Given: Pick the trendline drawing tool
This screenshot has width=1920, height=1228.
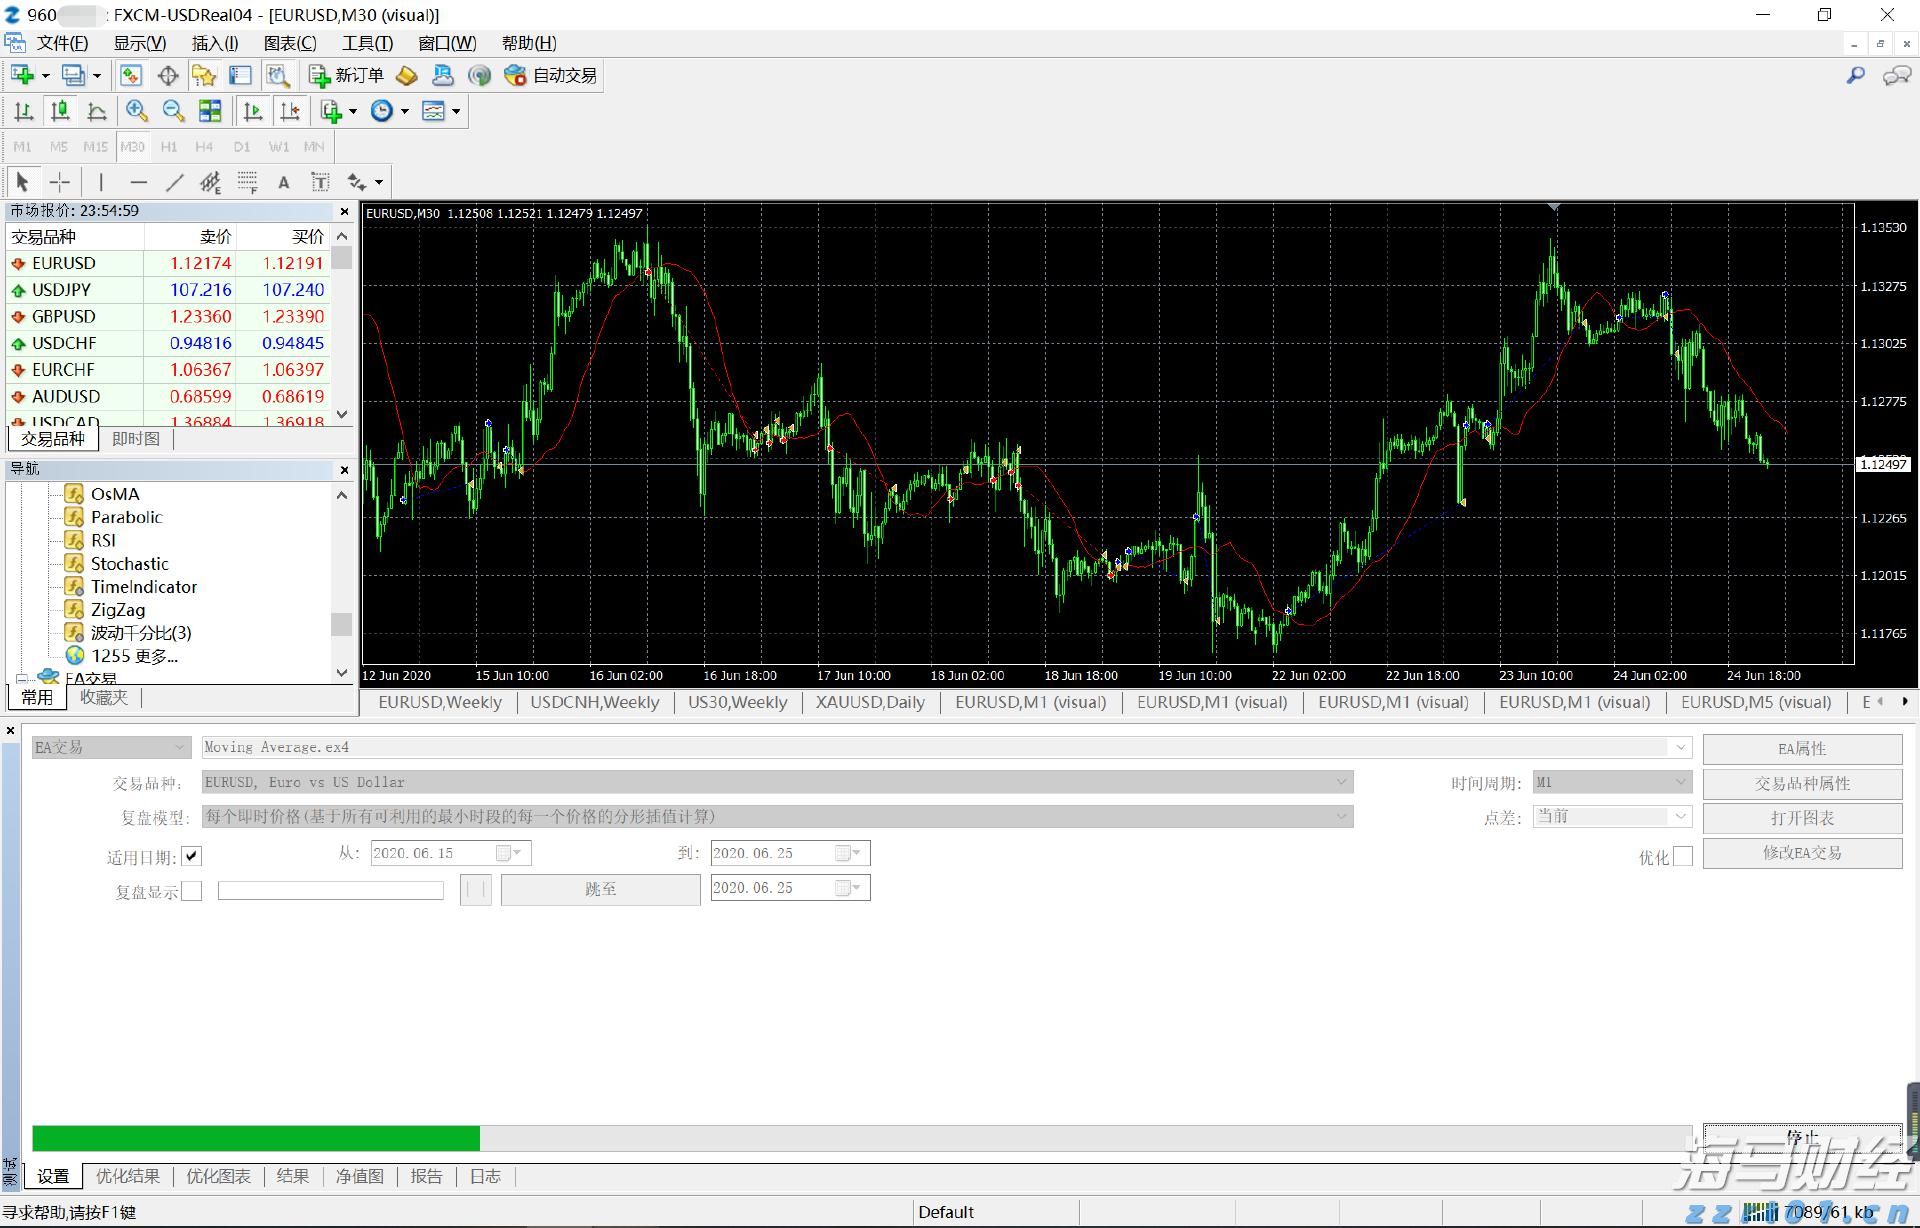Looking at the screenshot, I should pyautogui.click(x=175, y=182).
